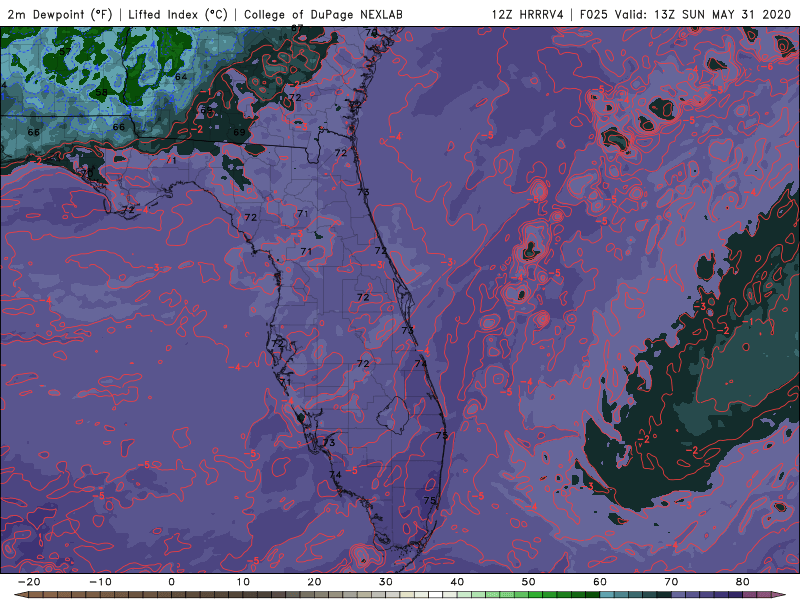The image size is (800, 600).
Task: Click the 'College of DuPage NEXLAB' label
Action: coord(323,14)
